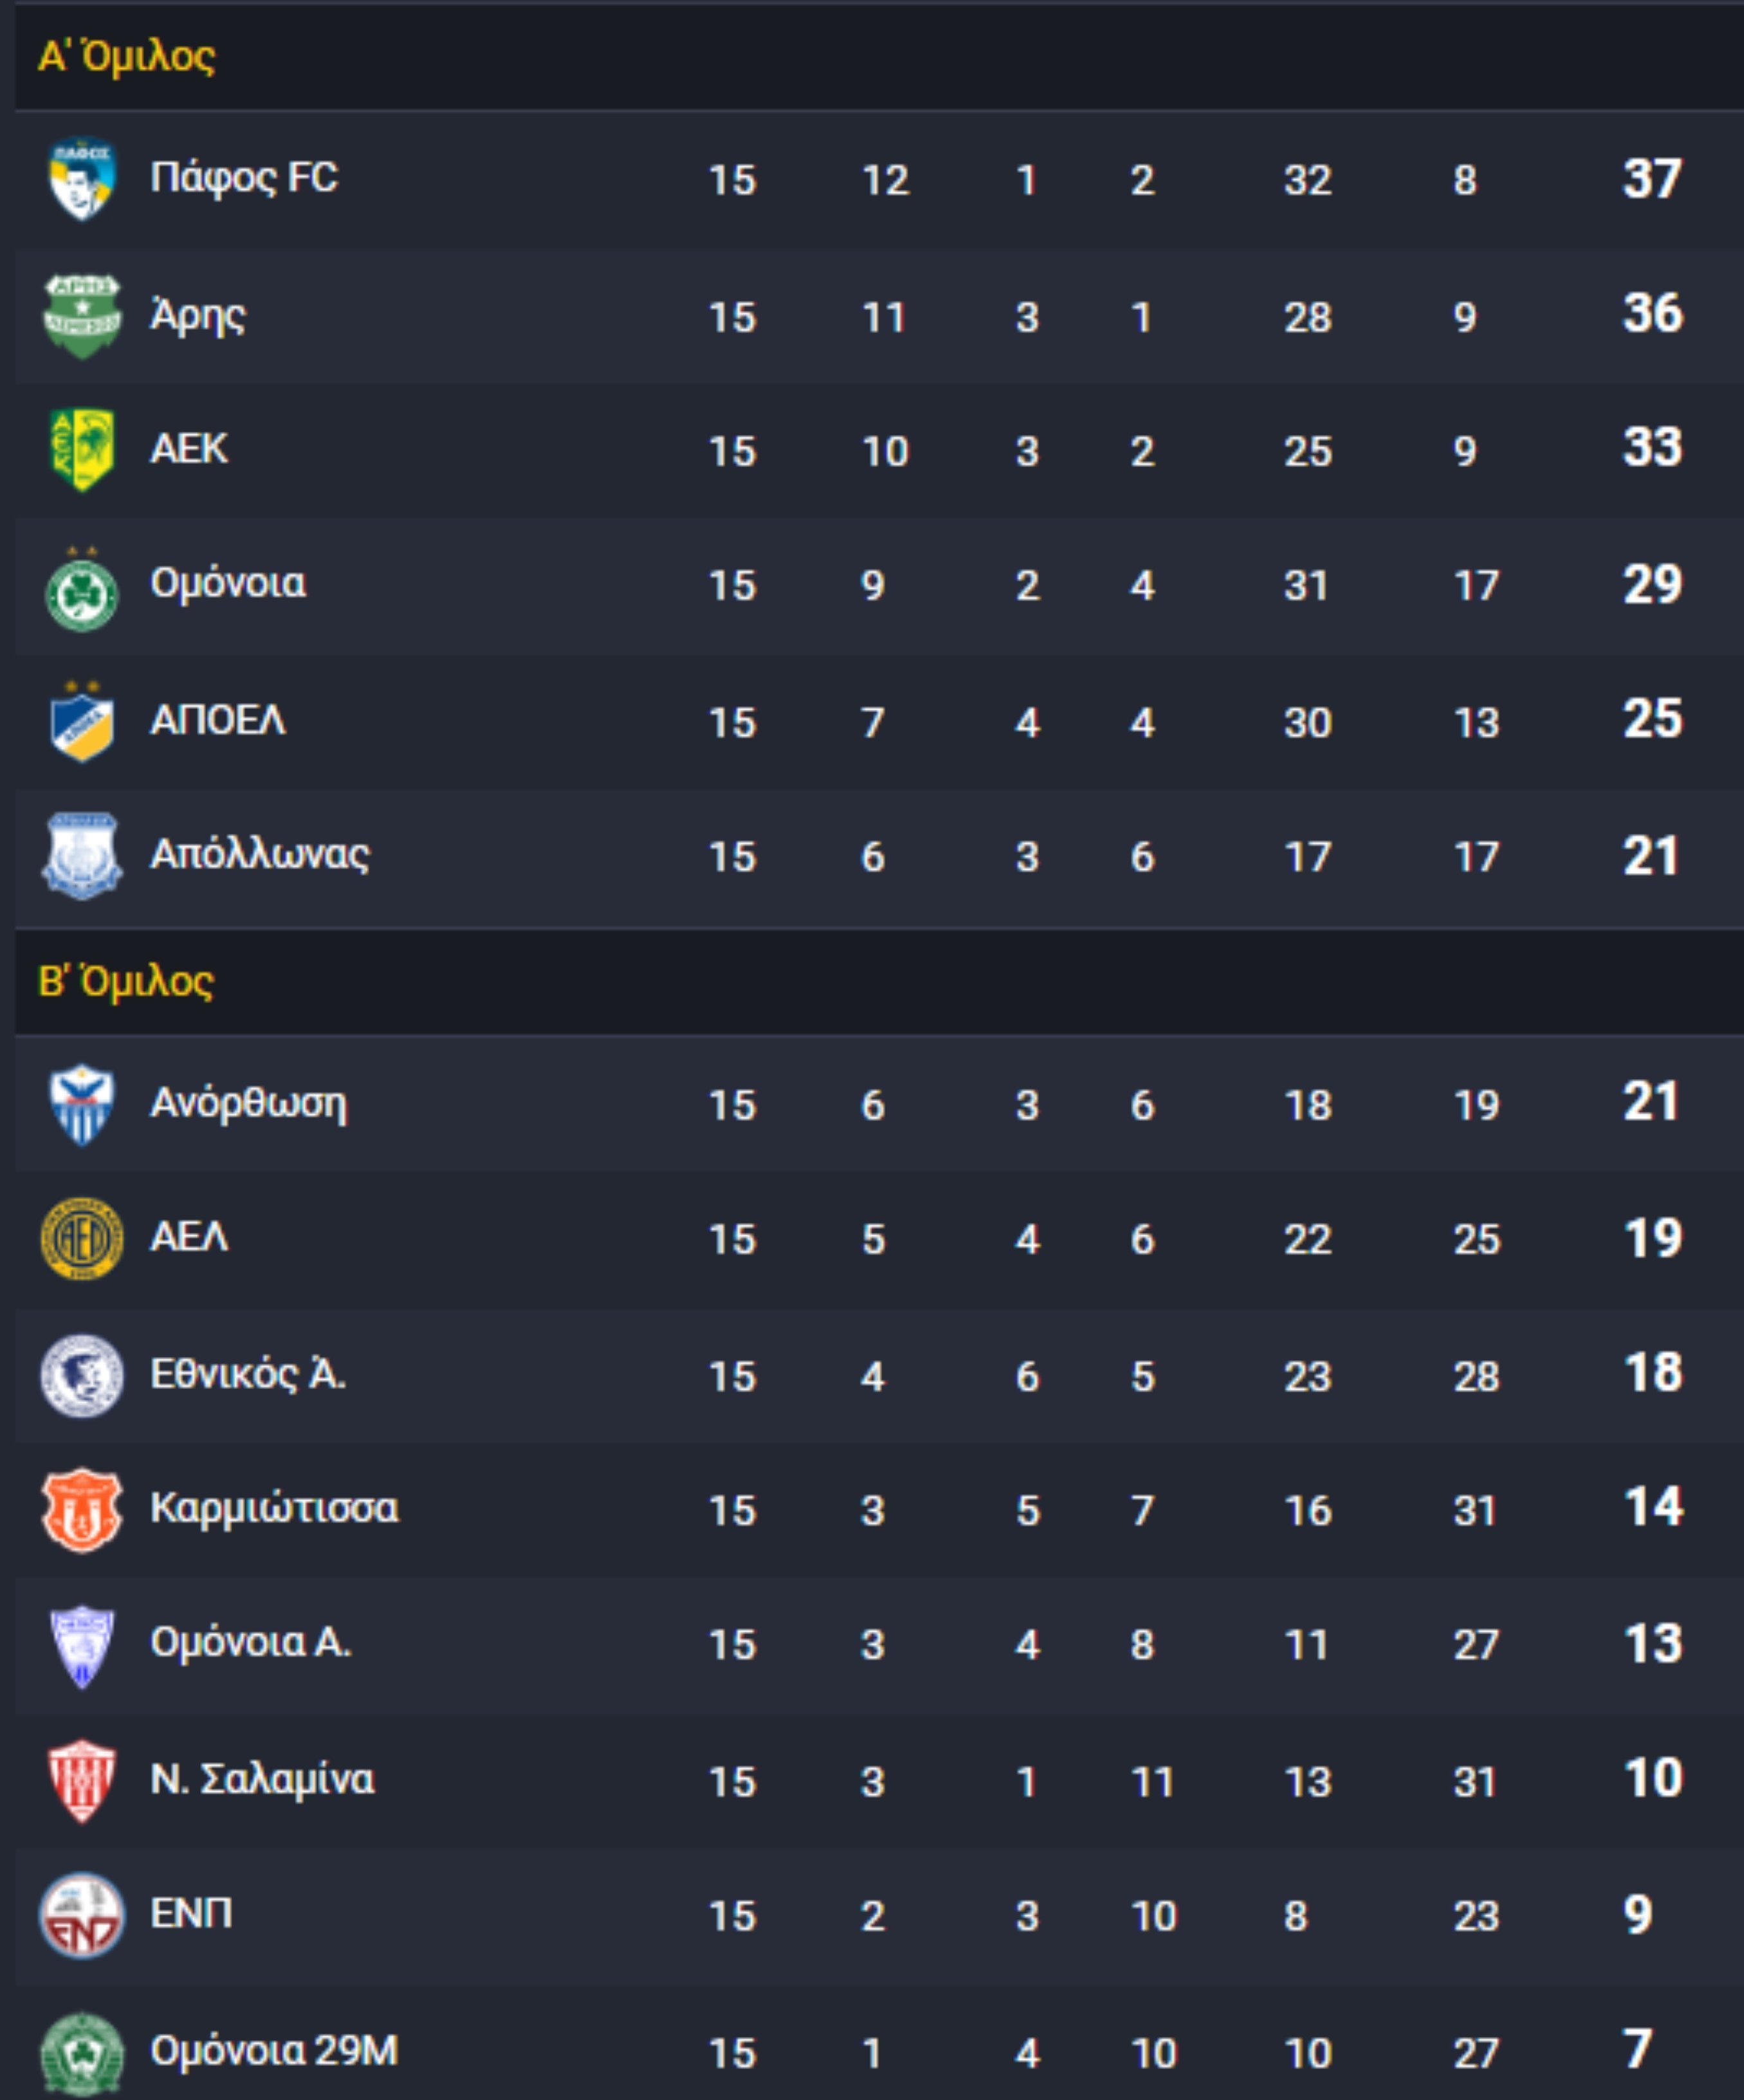This screenshot has height=2100, width=1744.
Task: Open the Ομόνοια Α. team link
Action: pos(251,1643)
